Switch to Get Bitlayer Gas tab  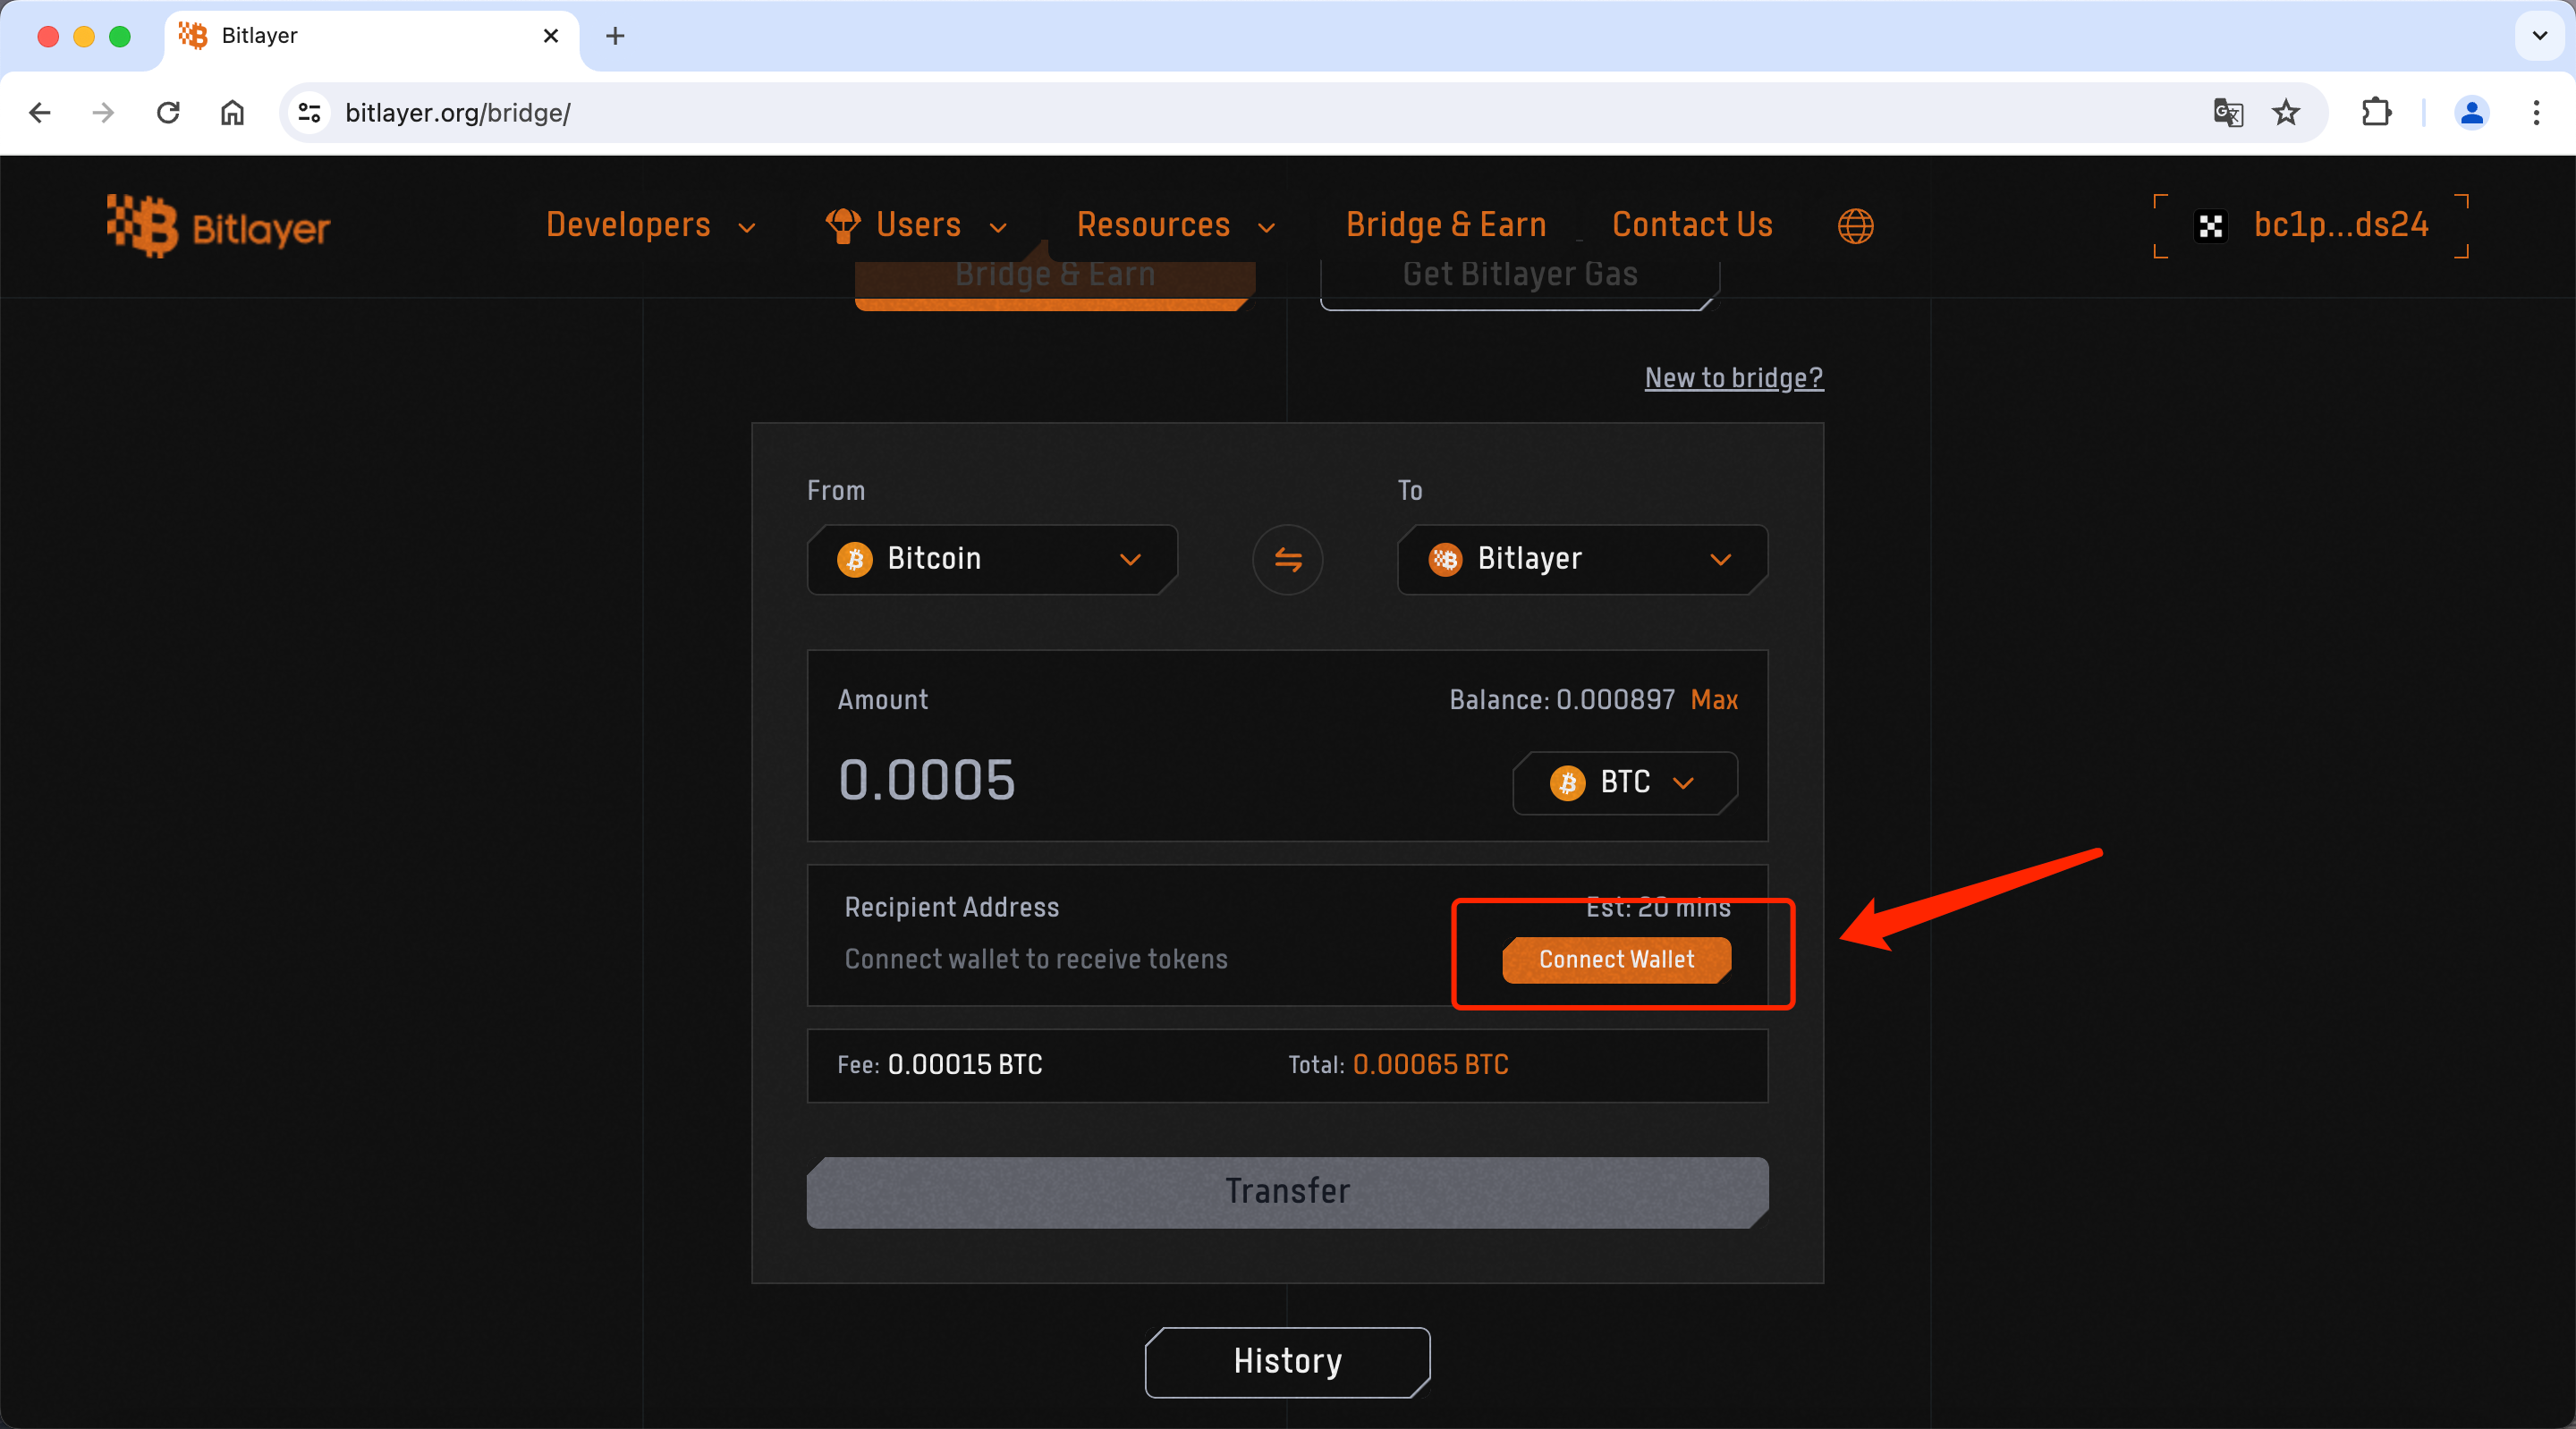pos(1519,277)
